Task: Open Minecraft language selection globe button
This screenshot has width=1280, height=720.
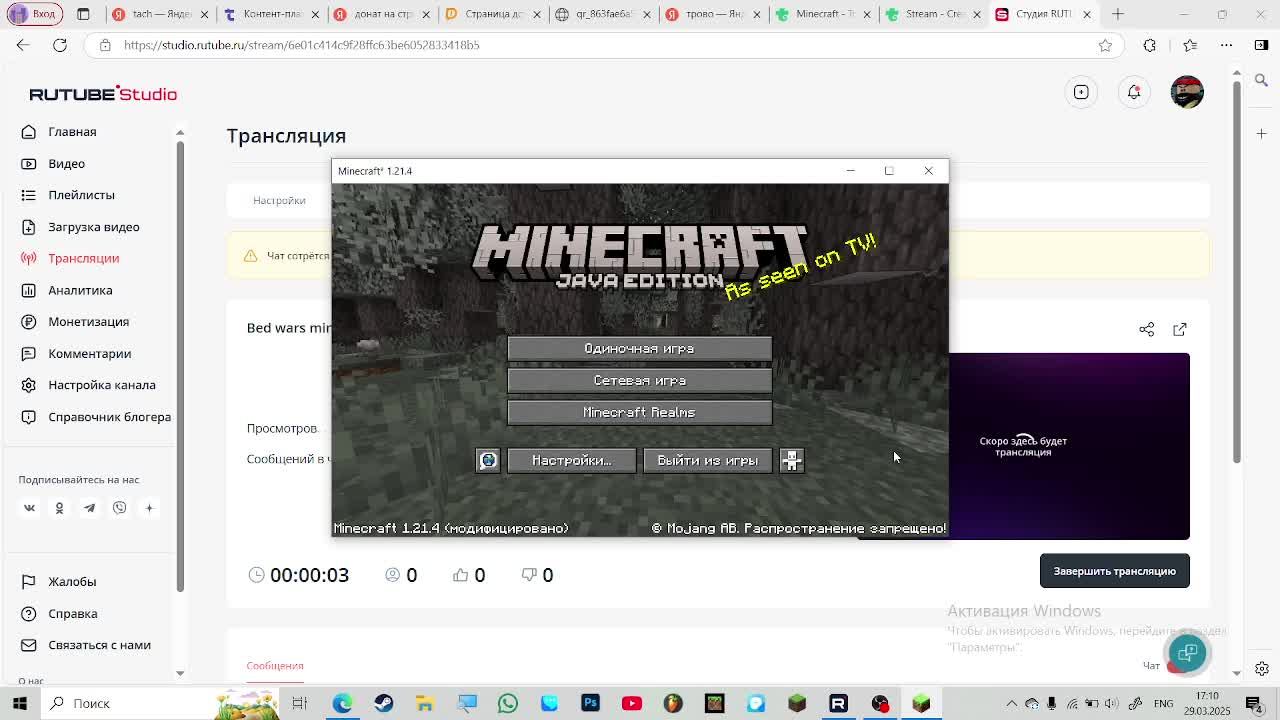Action: pos(488,460)
